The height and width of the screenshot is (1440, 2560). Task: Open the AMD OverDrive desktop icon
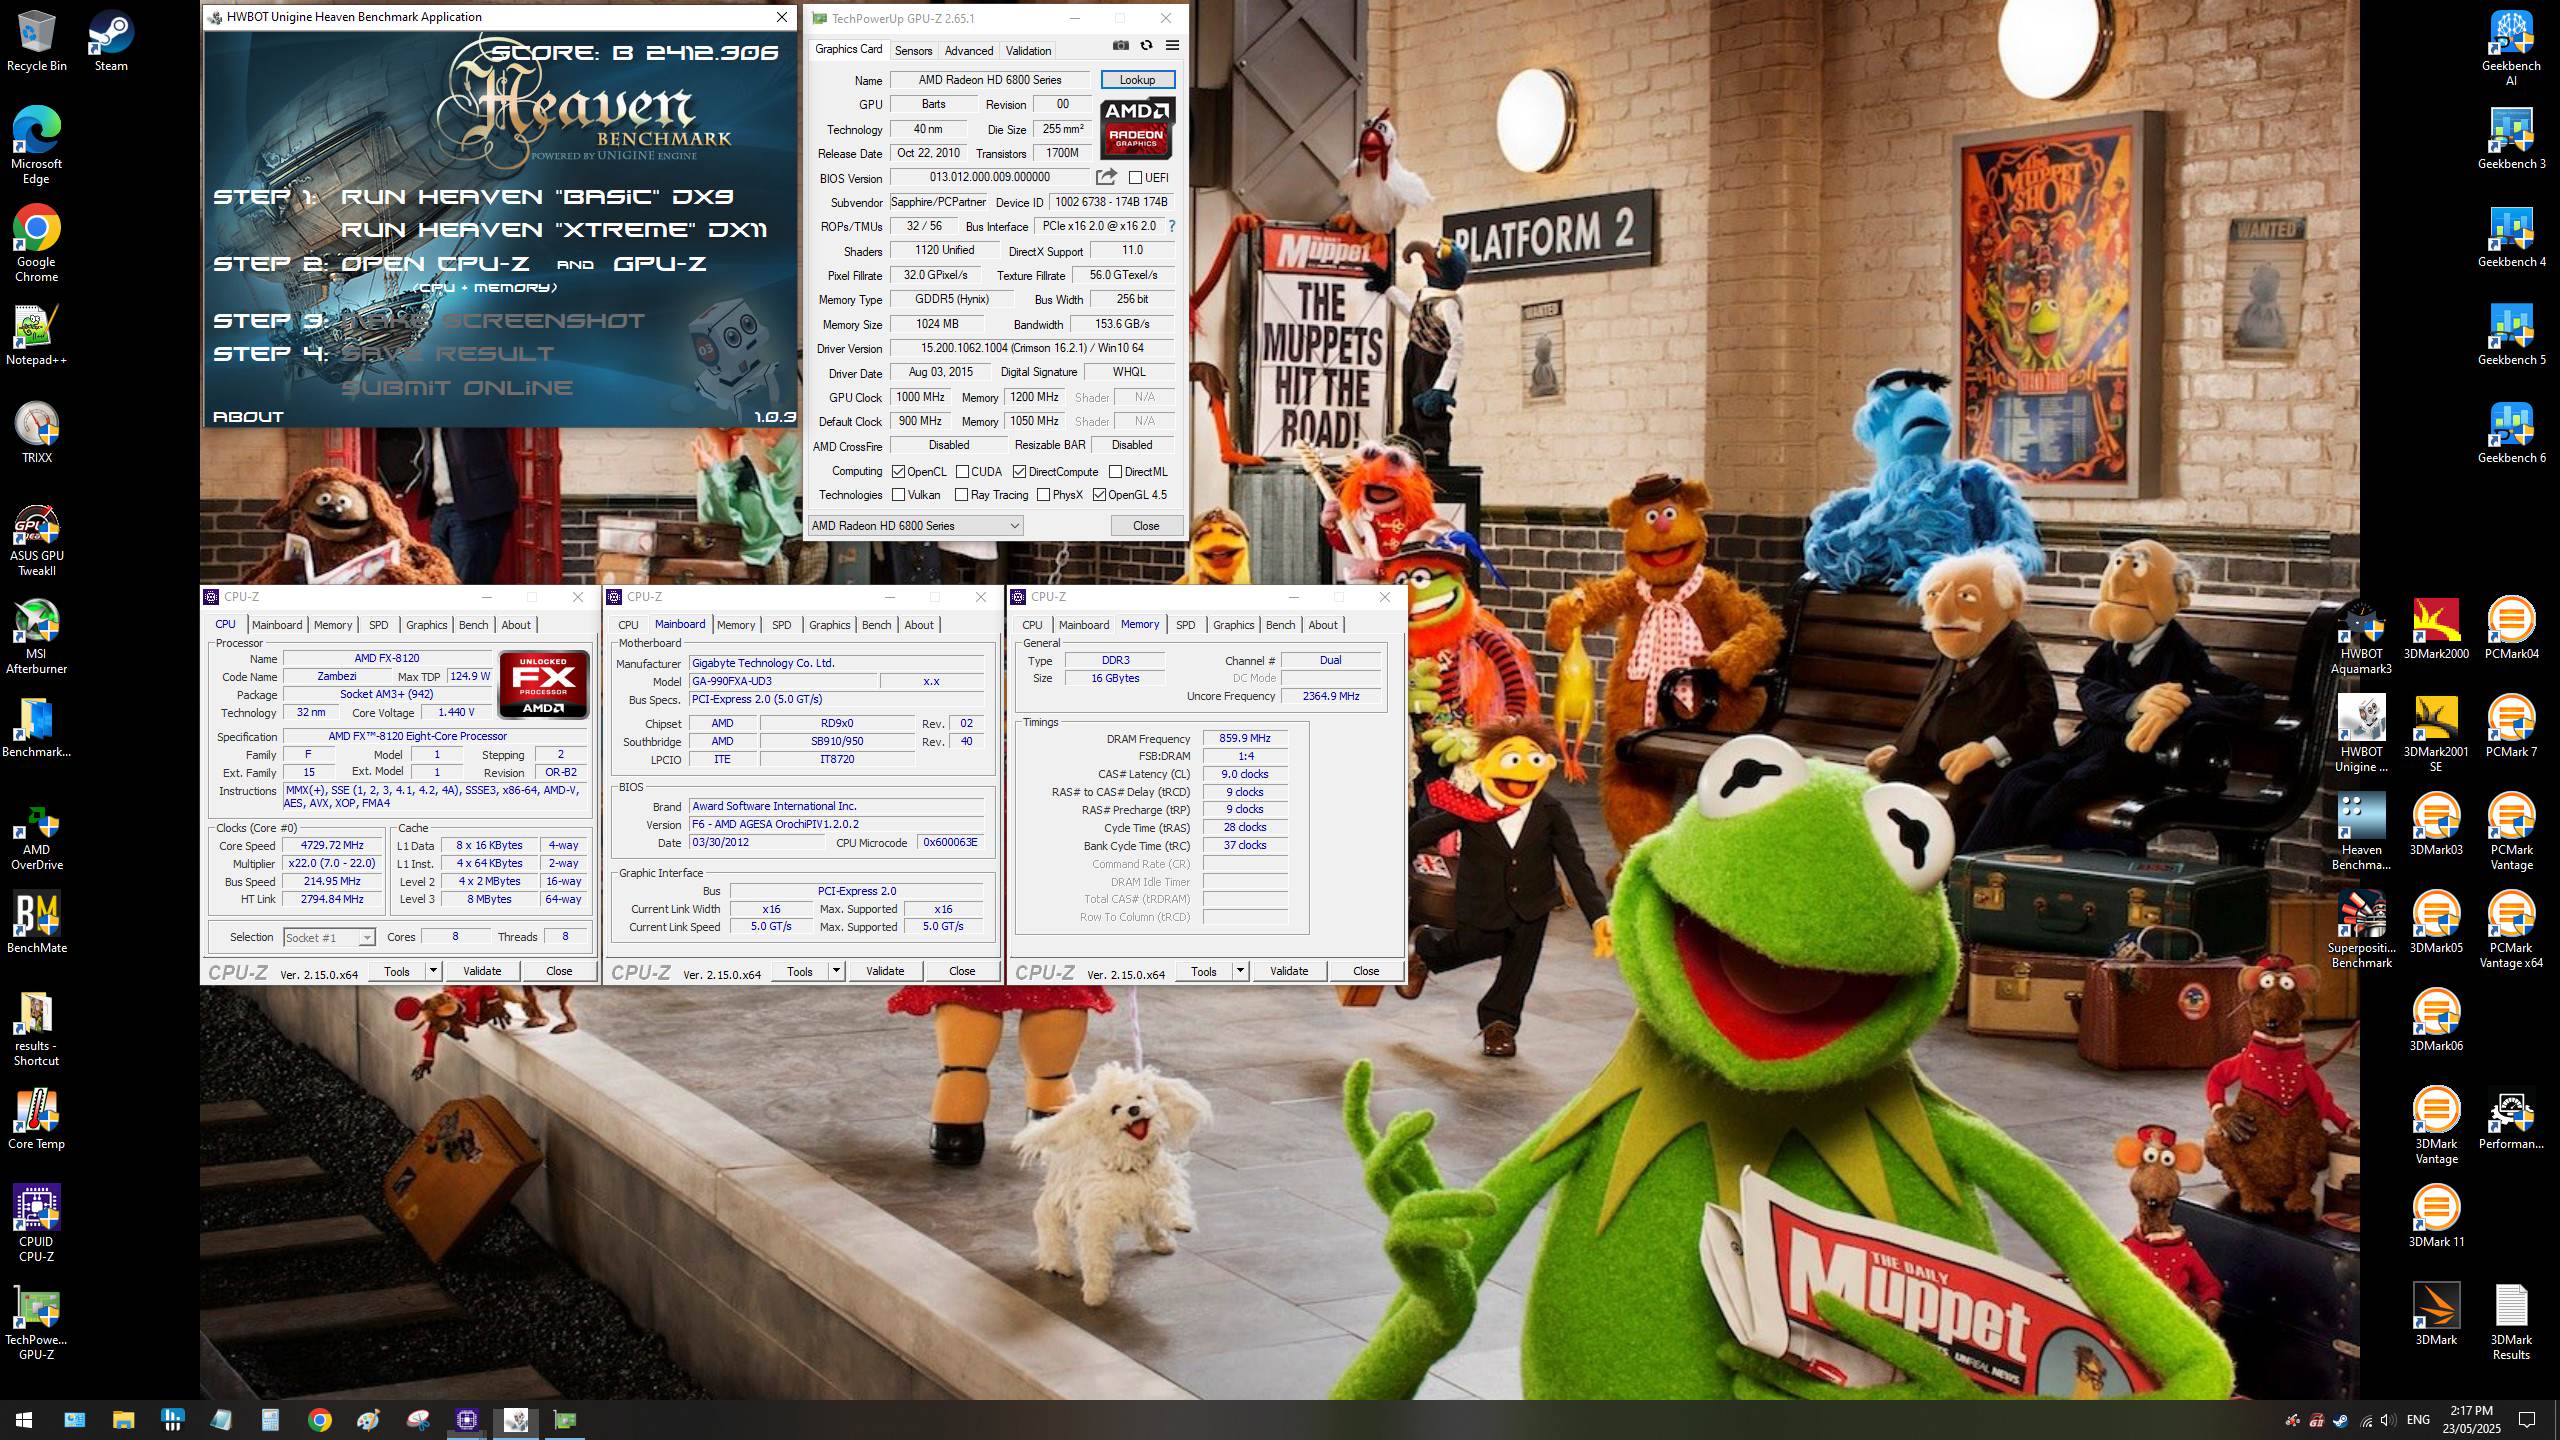point(37,838)
